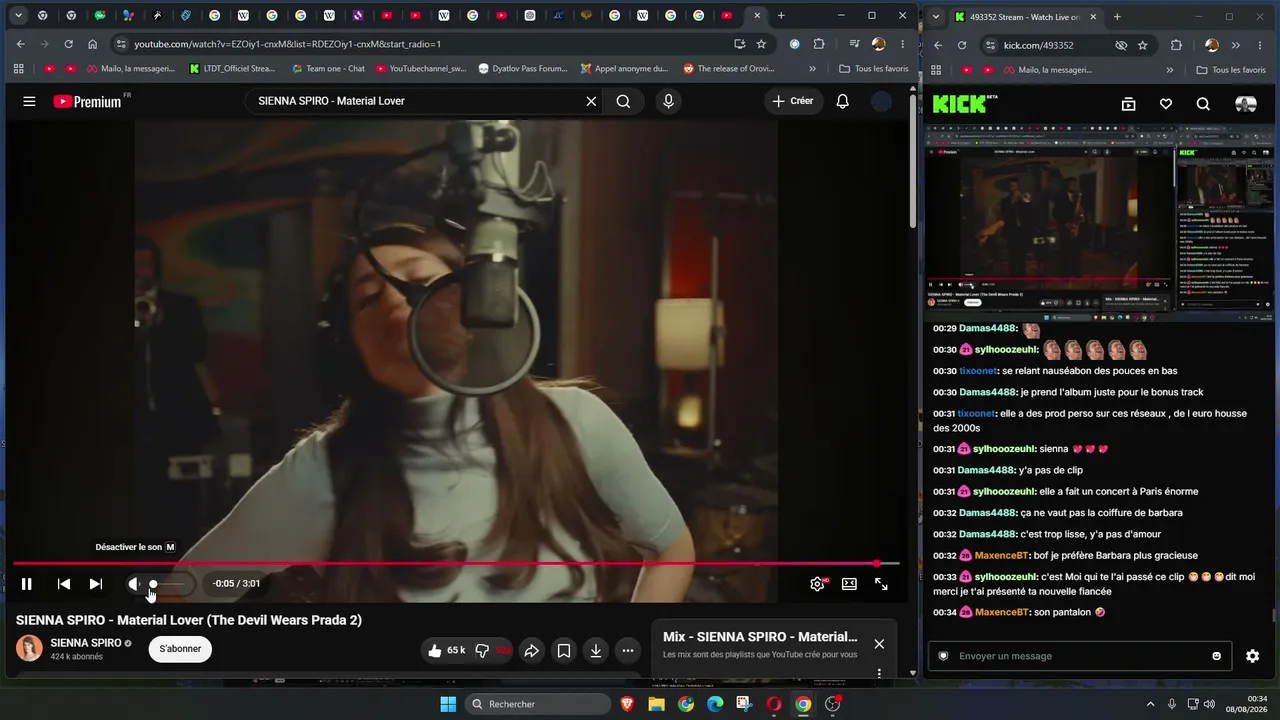Open the Windows Start menu
Image resolution: width=1280 pixels, height=720 pixels.
click(447, 704)
